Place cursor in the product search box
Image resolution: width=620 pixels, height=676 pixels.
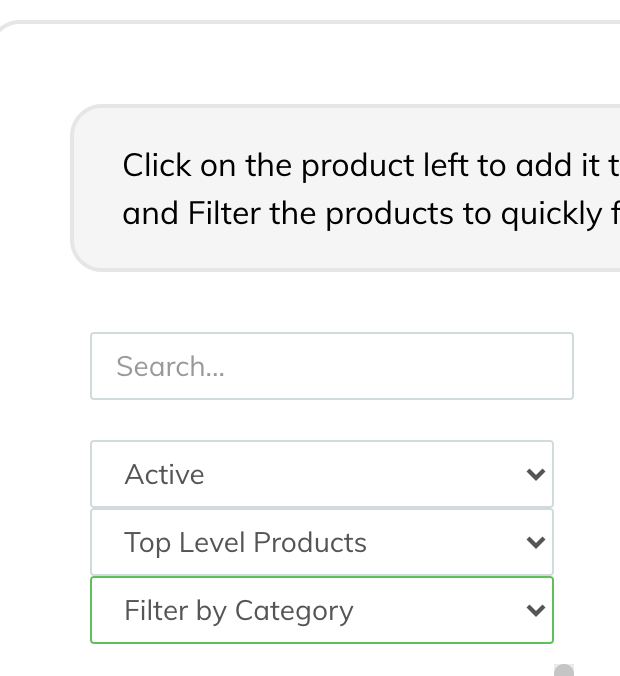tap(331, 366)
